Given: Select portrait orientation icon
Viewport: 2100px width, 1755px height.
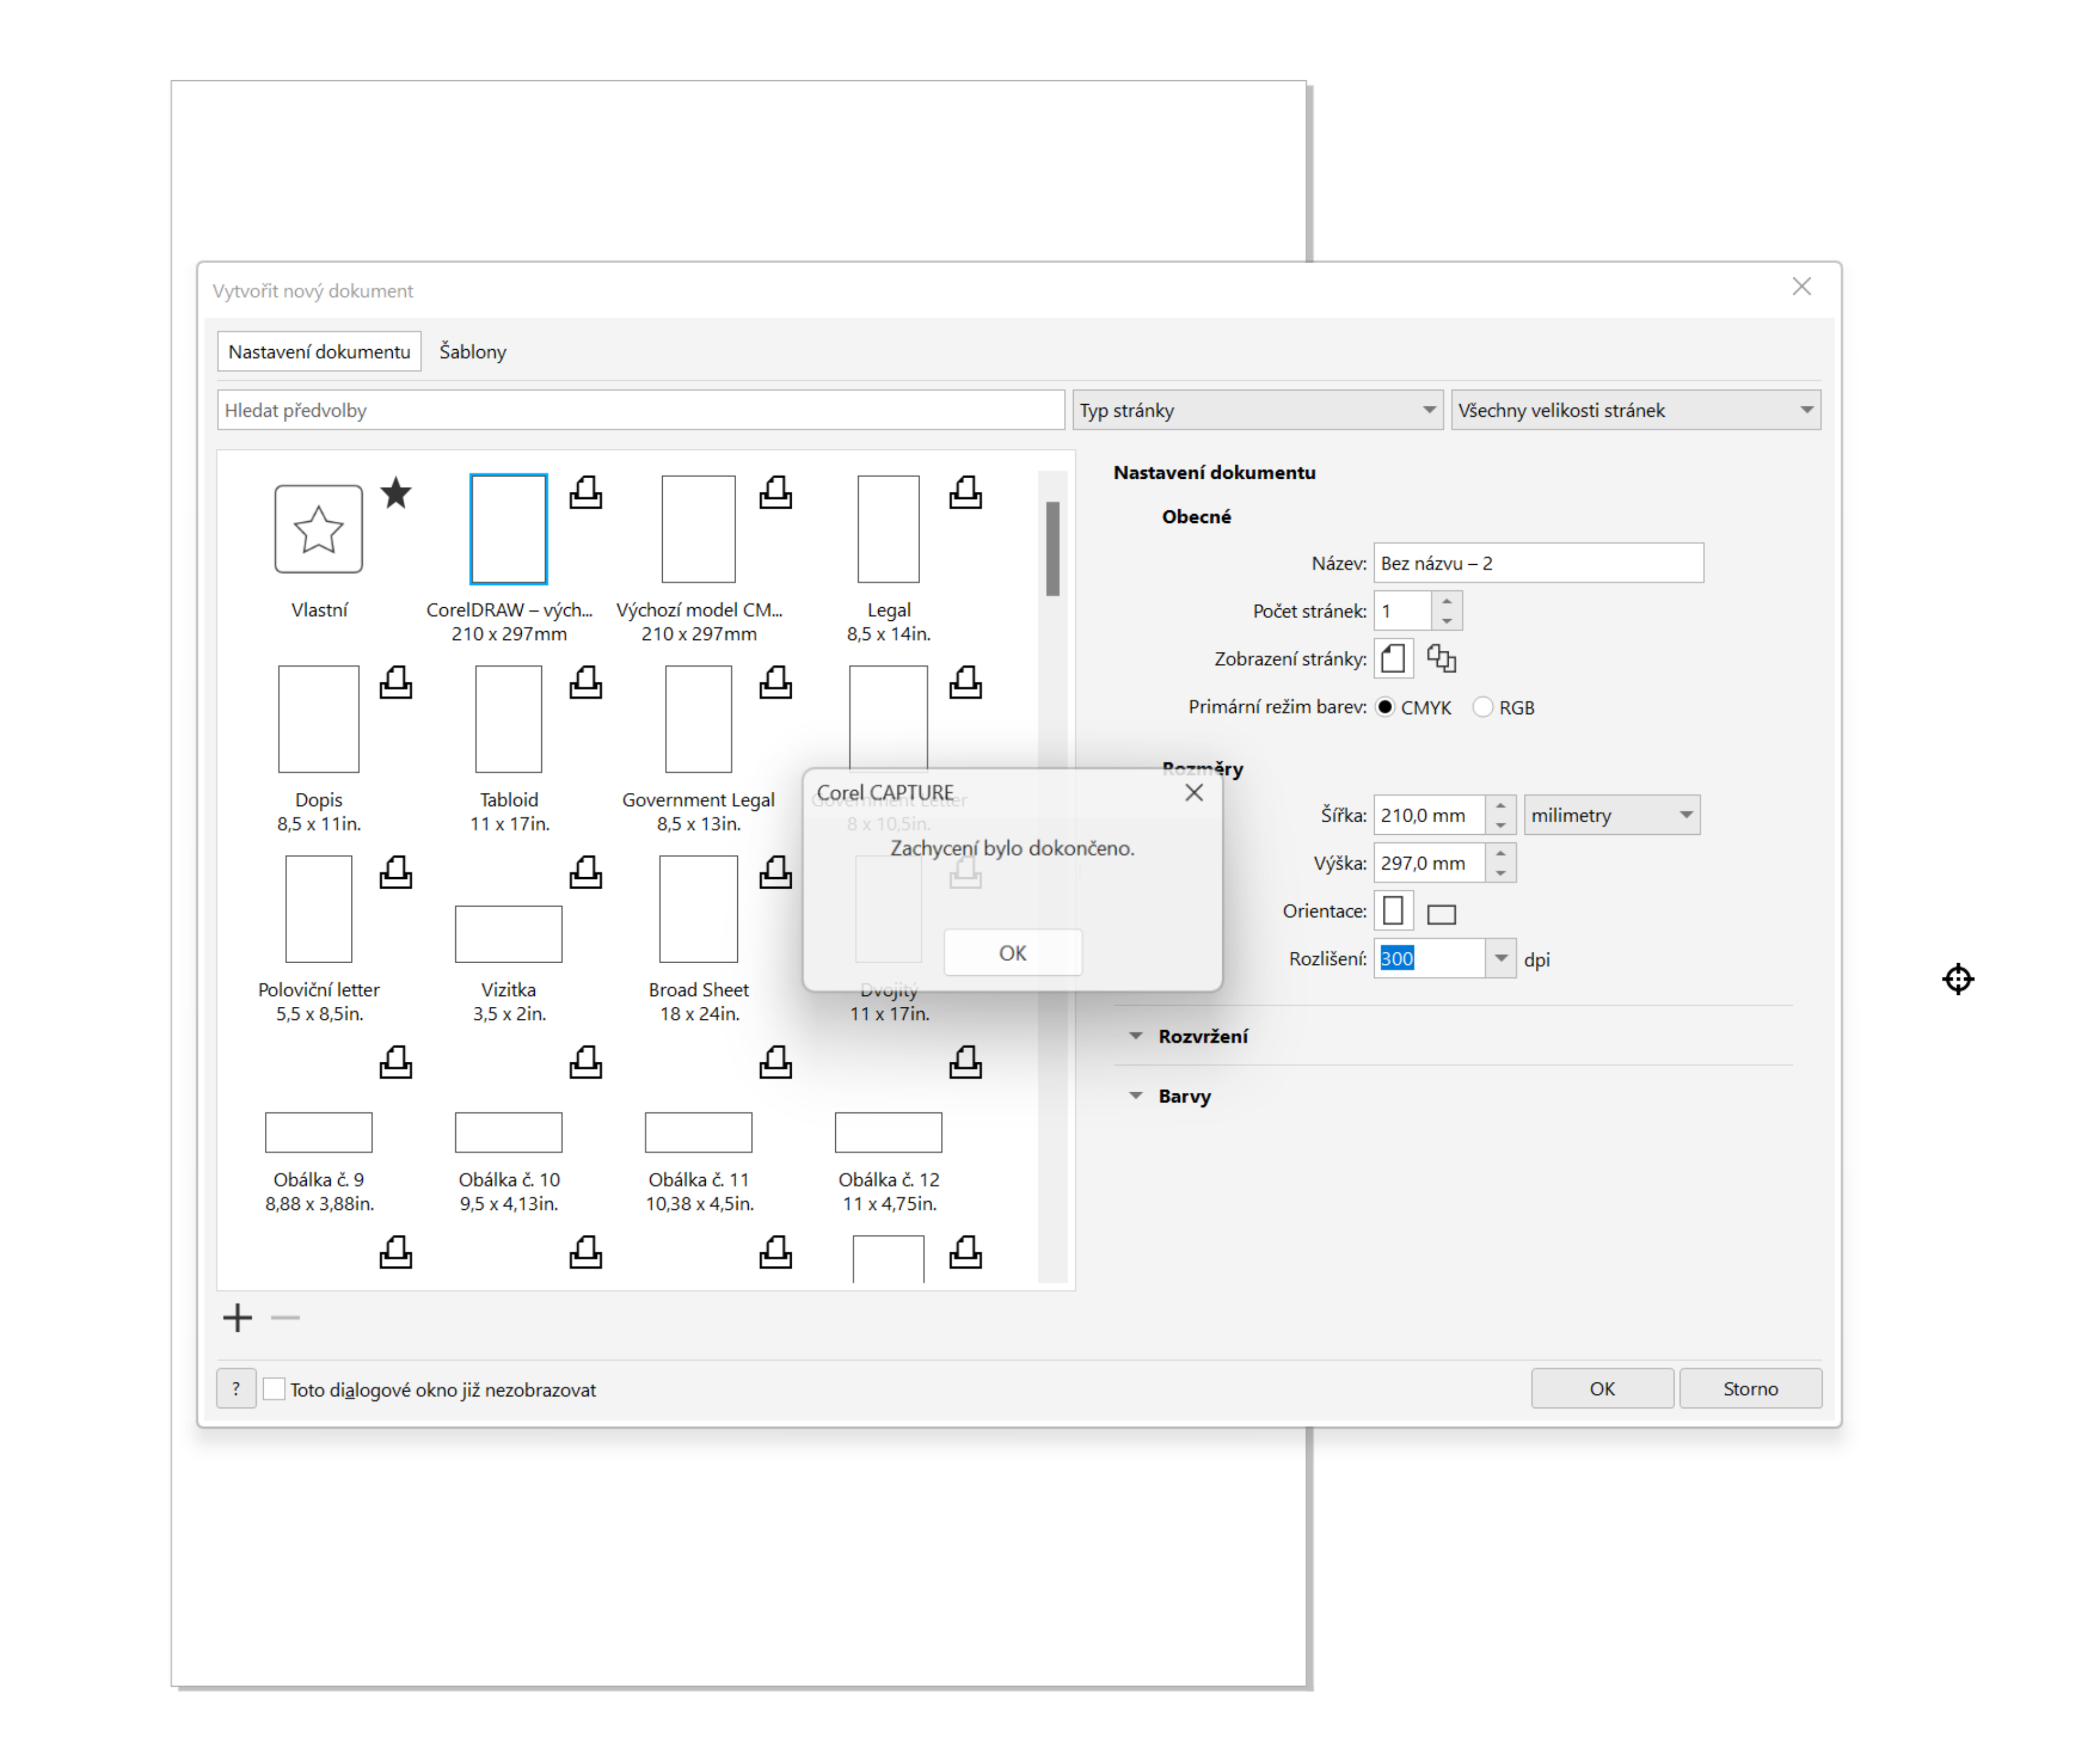Looking at the screenshot, I should (x=1393, y=911).
